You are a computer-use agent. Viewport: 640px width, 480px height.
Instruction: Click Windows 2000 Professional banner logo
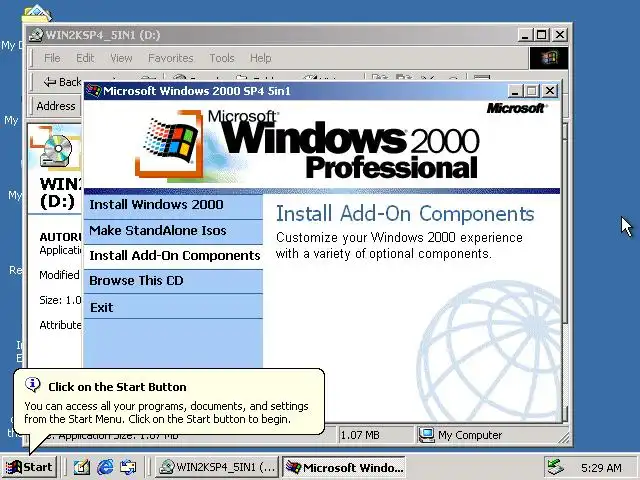[x=307, y=145]
